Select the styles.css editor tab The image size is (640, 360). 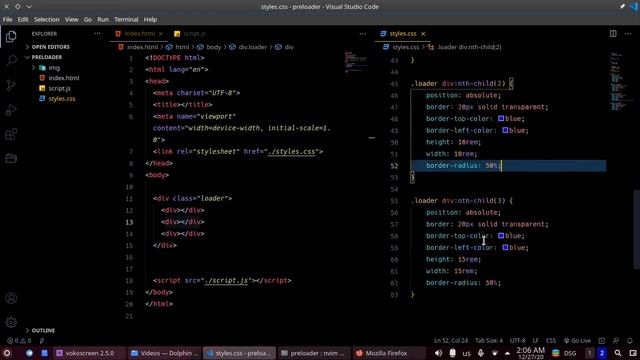coord(402,33)
